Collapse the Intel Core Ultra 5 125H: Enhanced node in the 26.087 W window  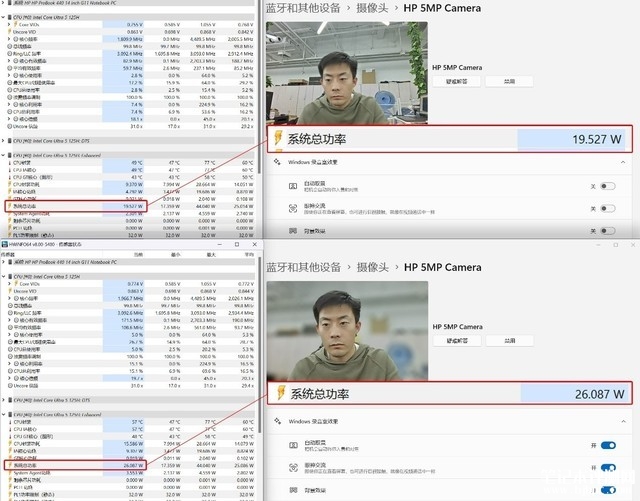pyautogui.click(x=4, y=414)
